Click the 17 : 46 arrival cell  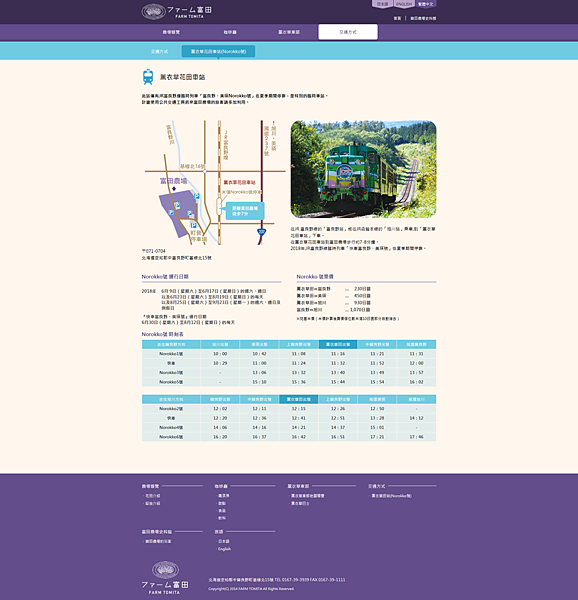click(416, 437)
